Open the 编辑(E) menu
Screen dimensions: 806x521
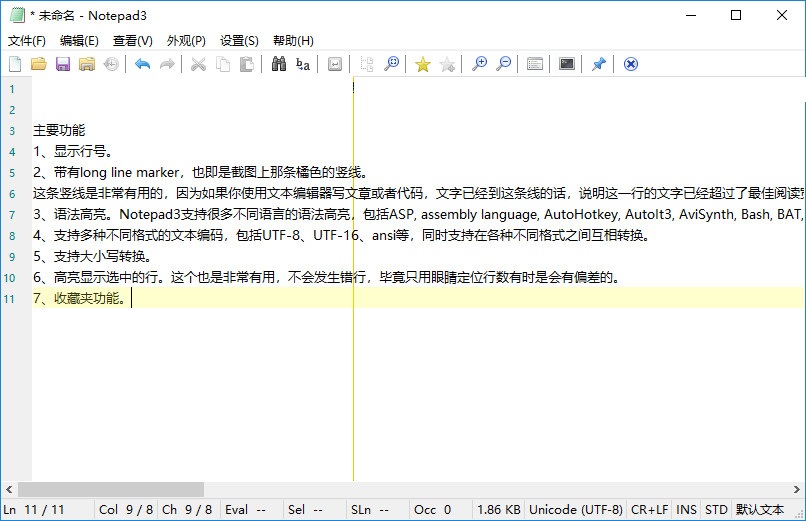[79, 41]
